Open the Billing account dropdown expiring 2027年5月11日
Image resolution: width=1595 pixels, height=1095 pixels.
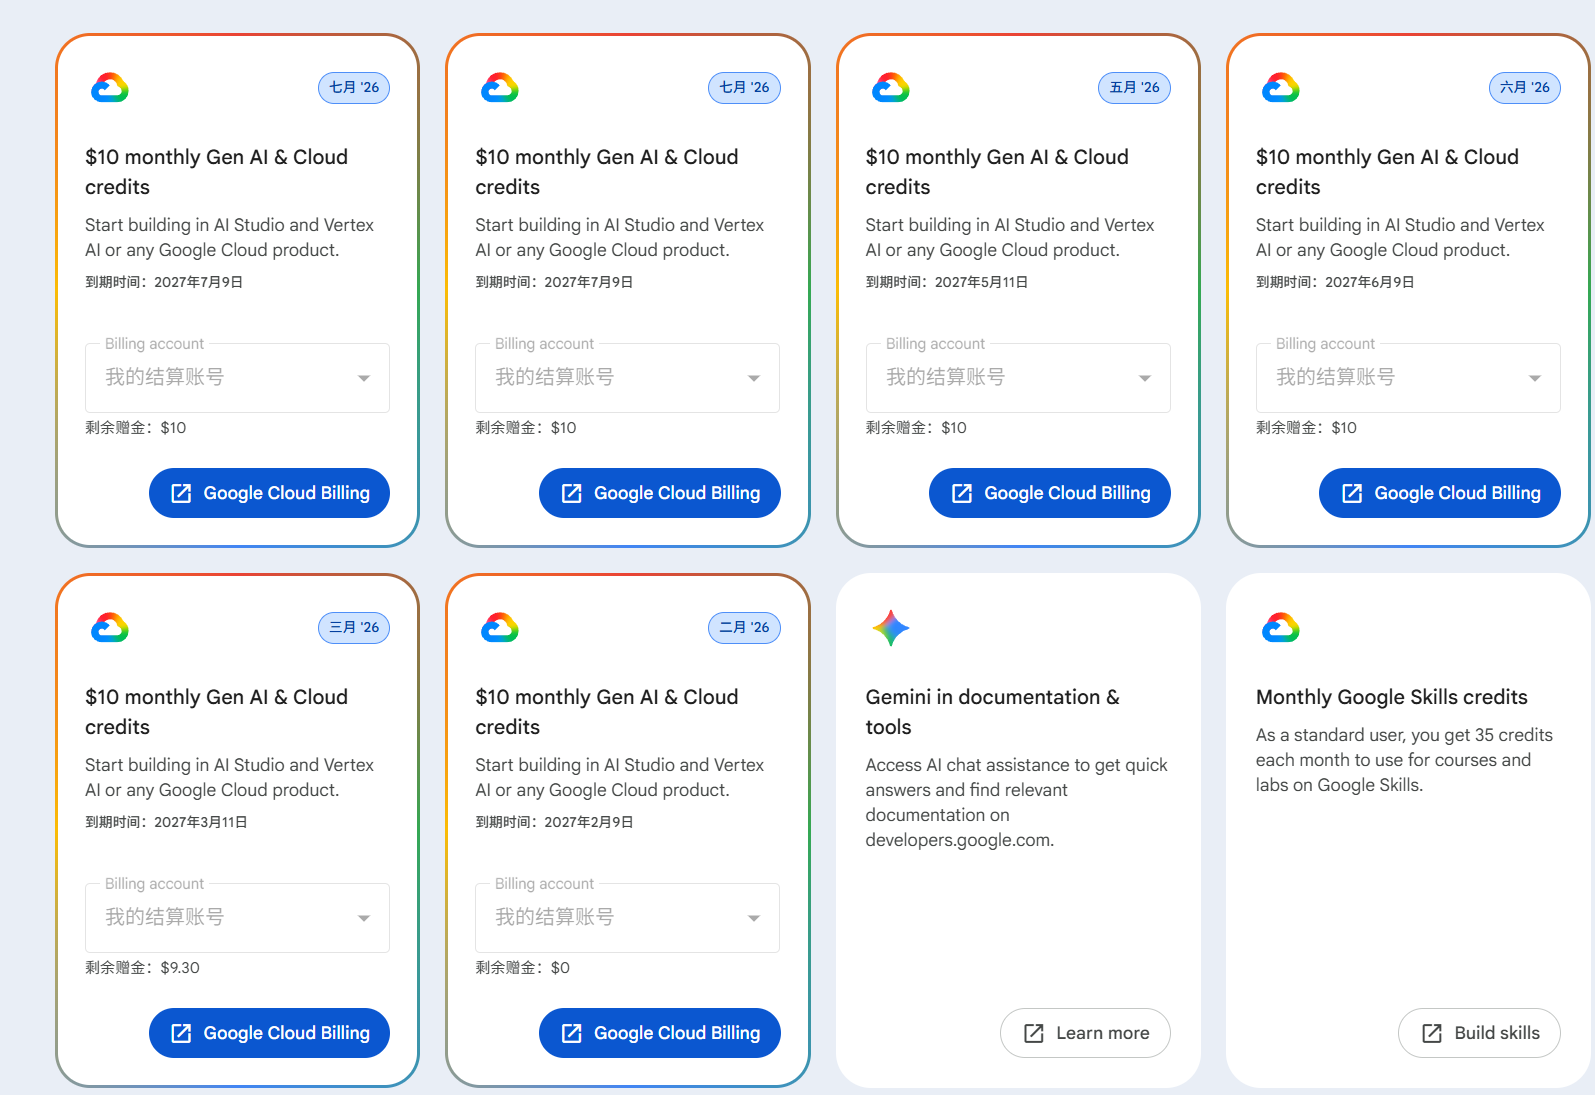(1018, 378)
